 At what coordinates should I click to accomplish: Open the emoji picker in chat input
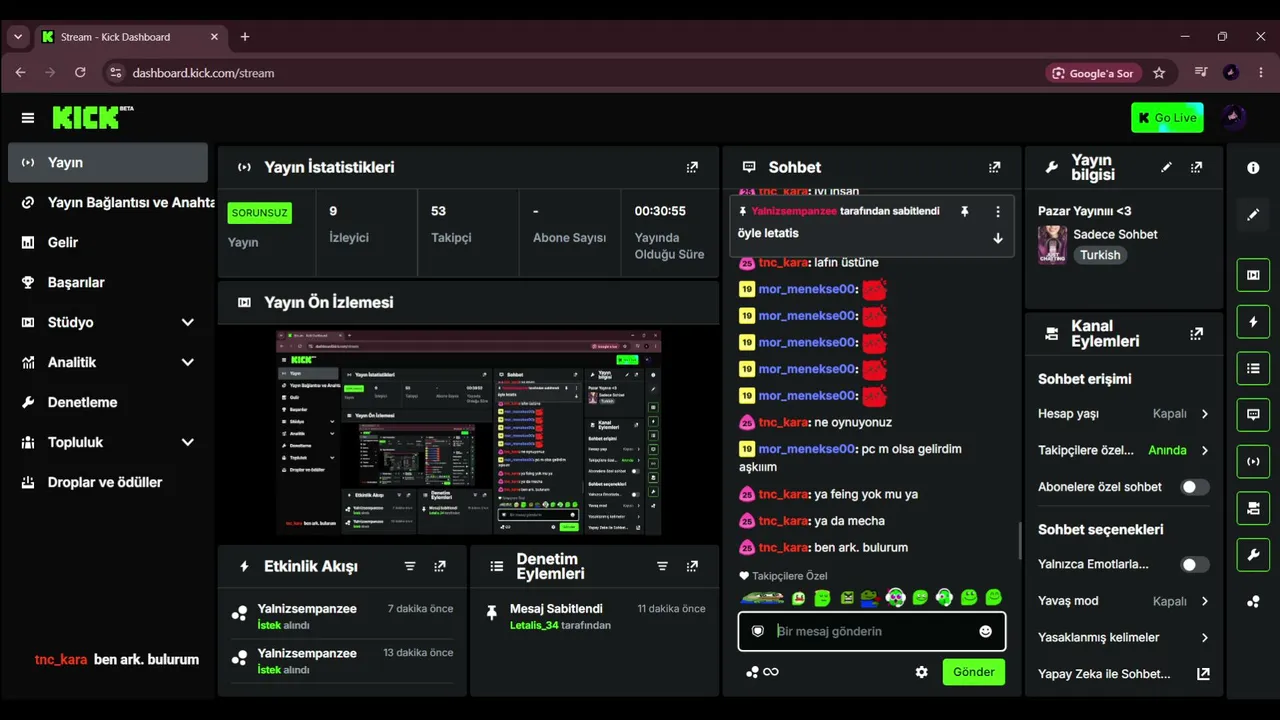click(x=985, y=631)
